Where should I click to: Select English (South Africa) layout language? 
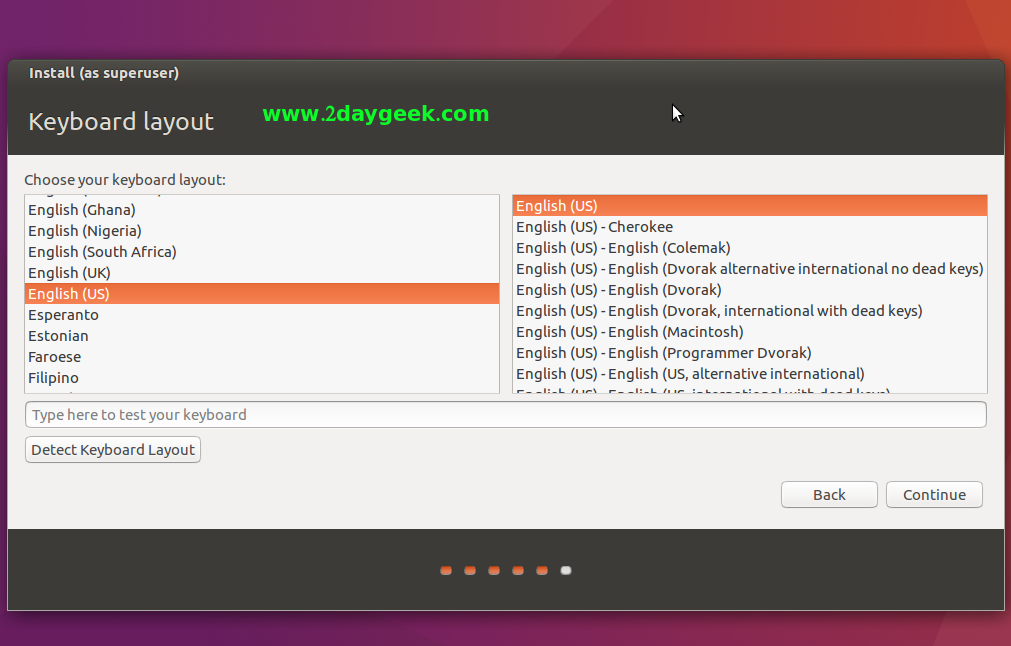pos(102,252)
